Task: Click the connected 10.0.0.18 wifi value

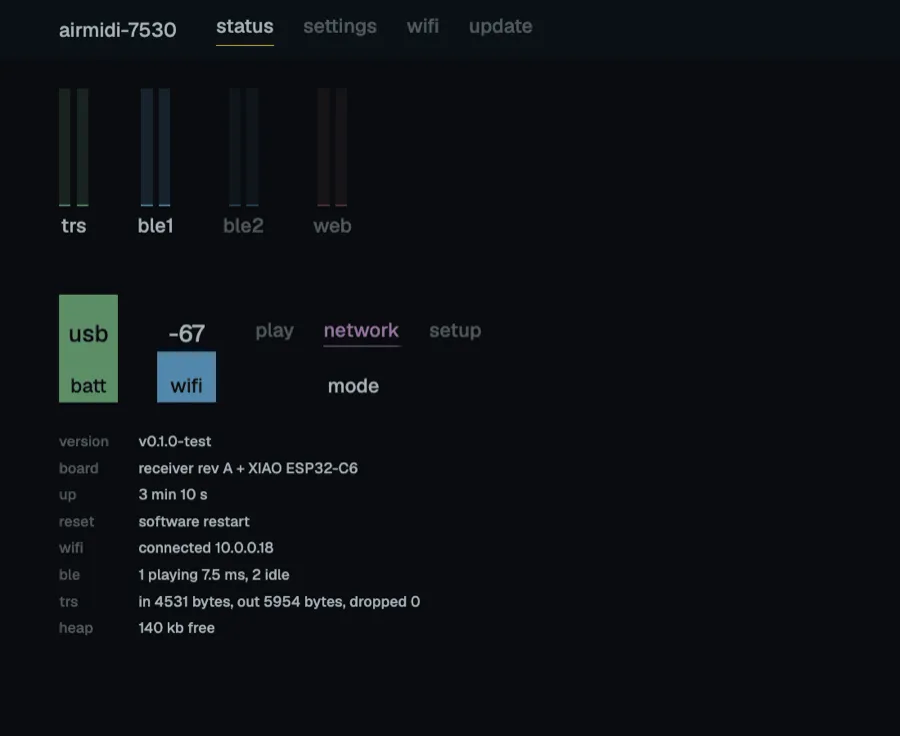Action: click(x=205, y=548)
